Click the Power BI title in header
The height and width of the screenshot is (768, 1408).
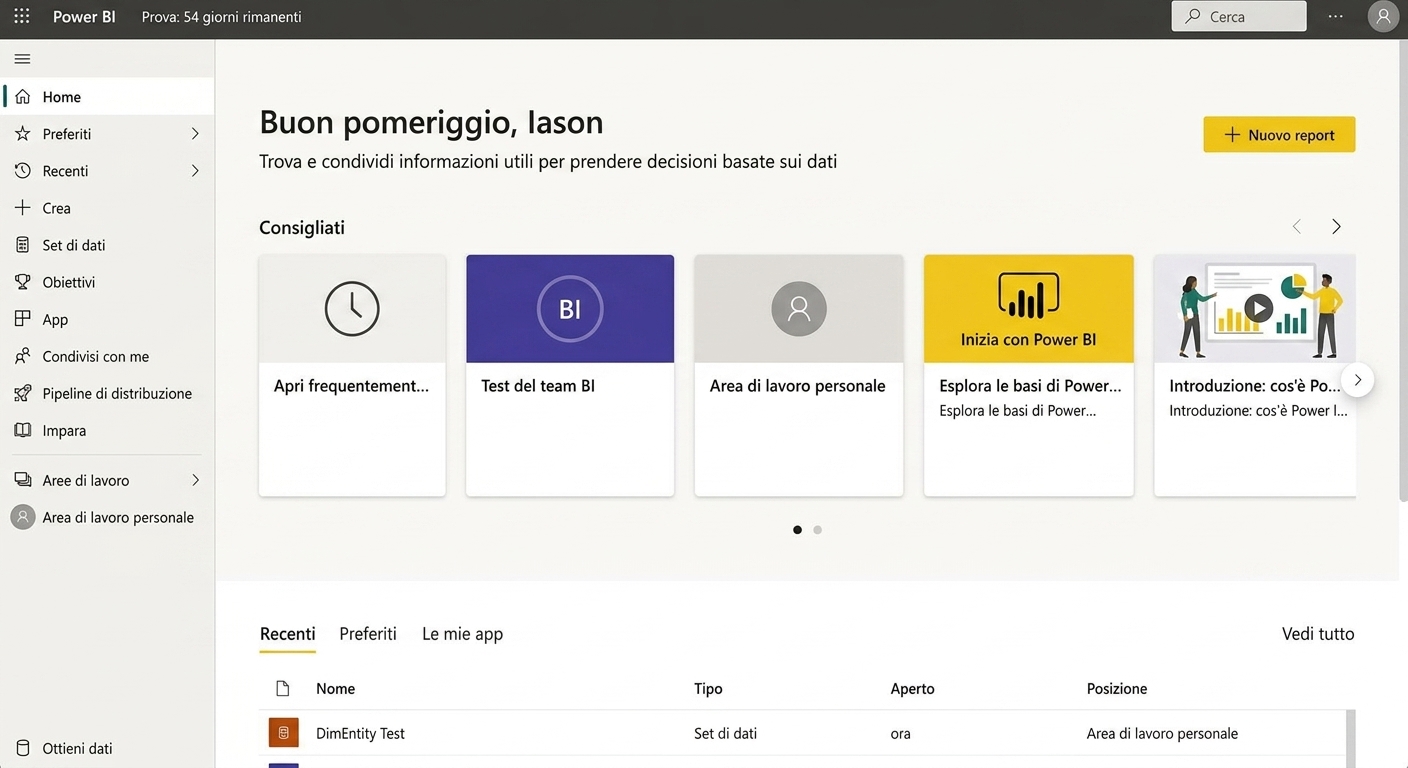(84, 17)
